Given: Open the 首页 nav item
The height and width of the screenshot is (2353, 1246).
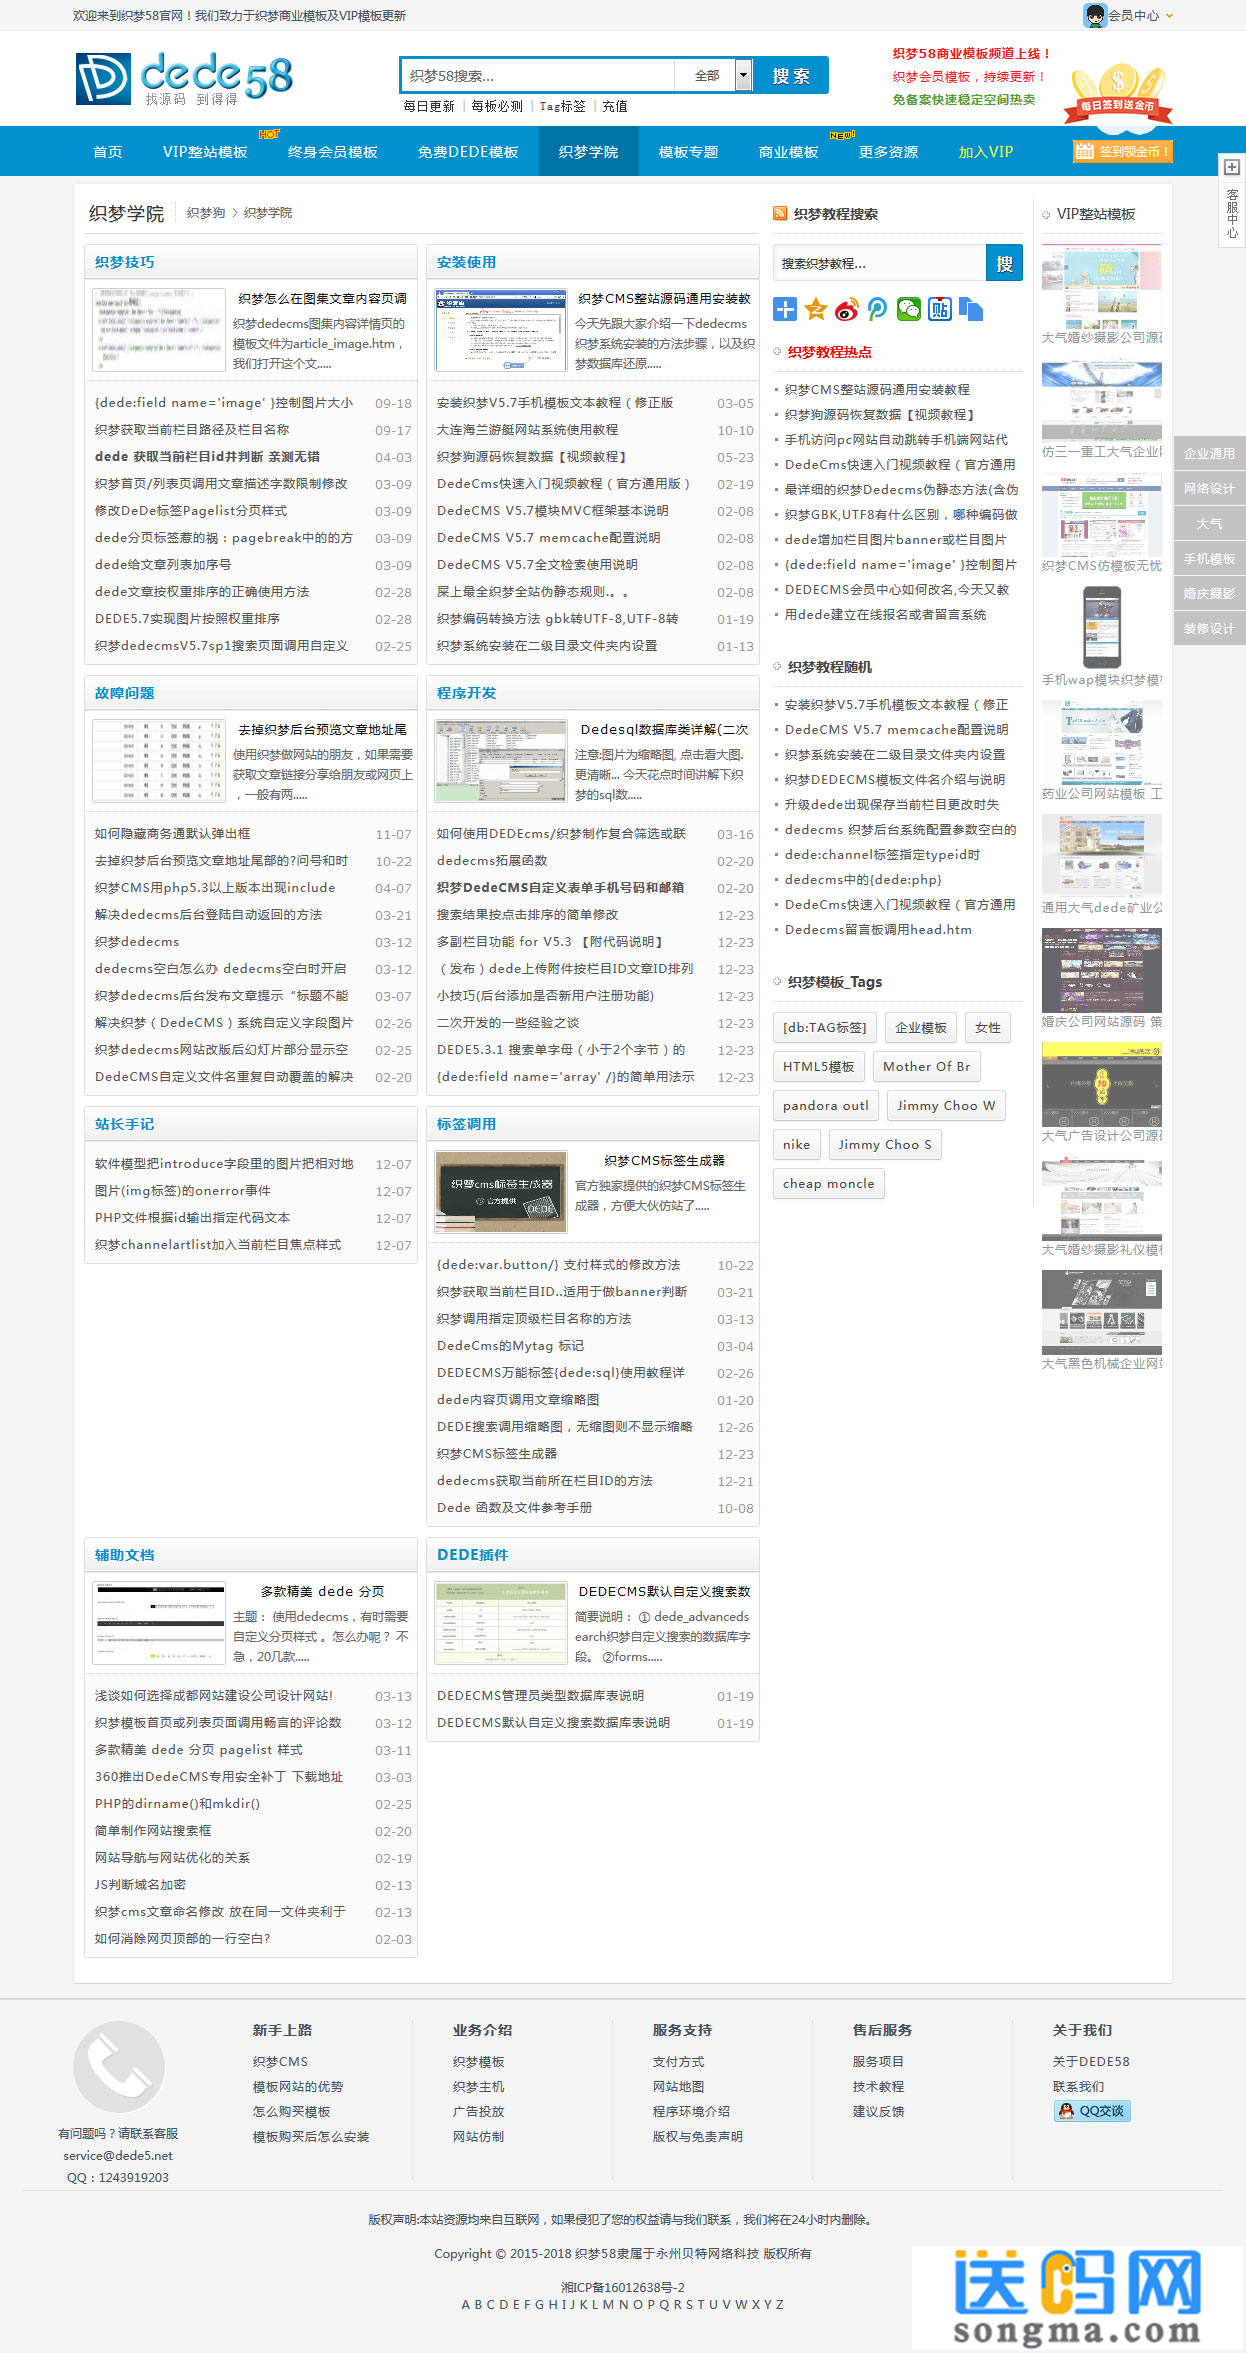Looking at the screenshot, I should (108, 152).
